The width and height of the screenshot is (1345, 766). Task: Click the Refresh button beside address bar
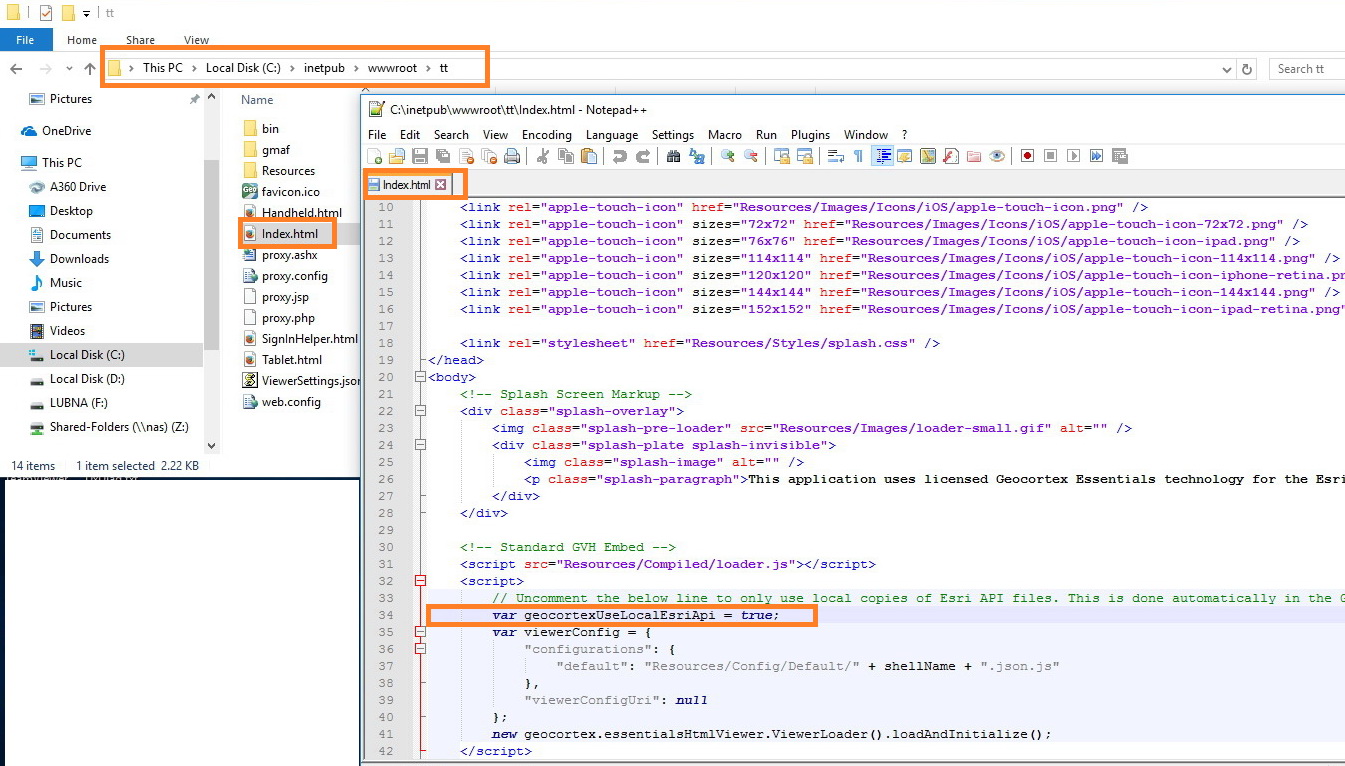coord(1246,69)
